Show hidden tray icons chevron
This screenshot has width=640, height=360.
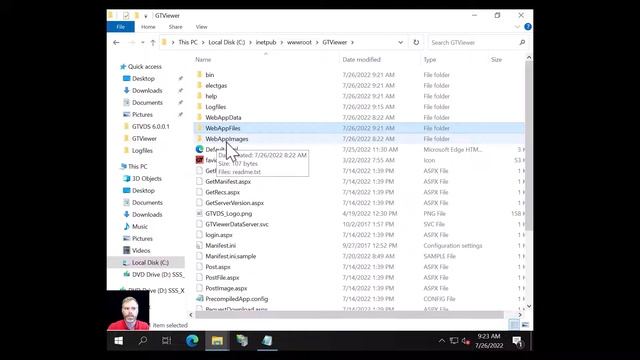(442, 341)
